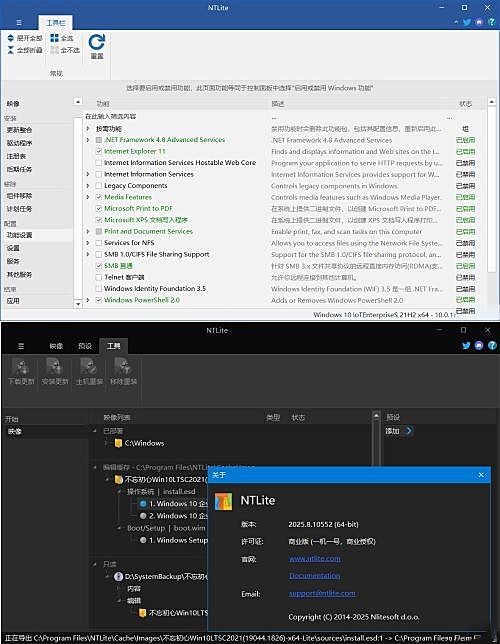Switch to 映像 tab in dark window
Screen dimensions: 500x644
coord(56,346)
